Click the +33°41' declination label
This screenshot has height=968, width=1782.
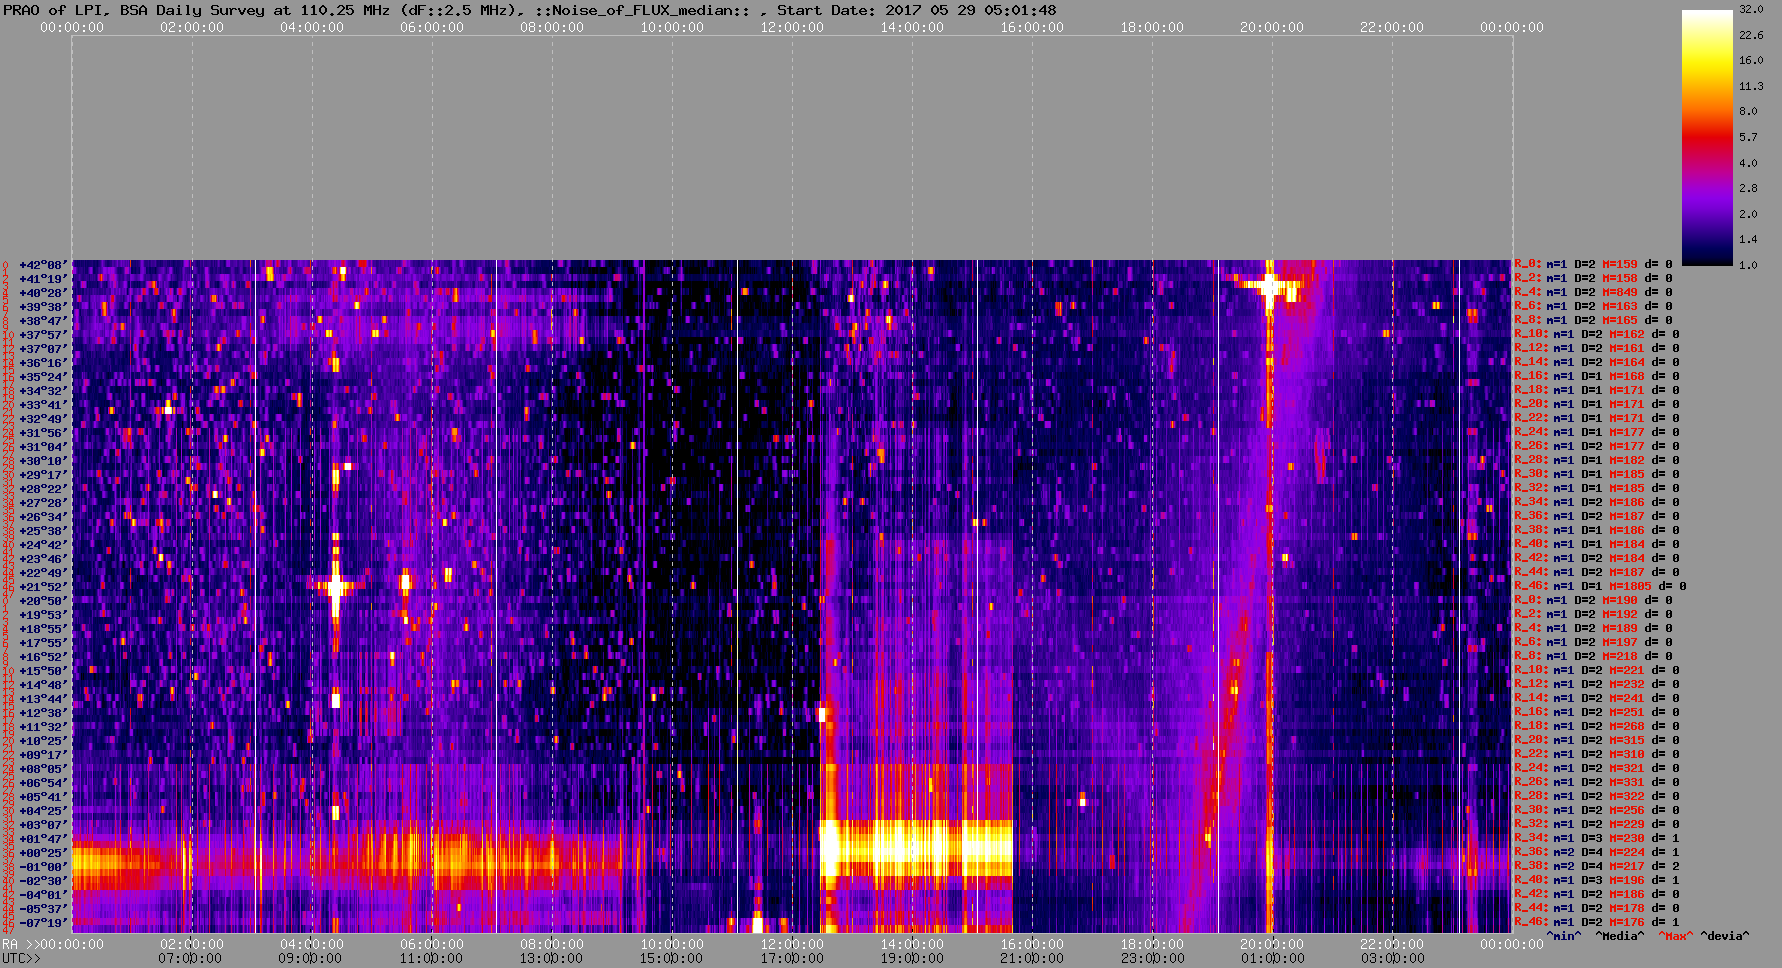[x=42, y=405]
